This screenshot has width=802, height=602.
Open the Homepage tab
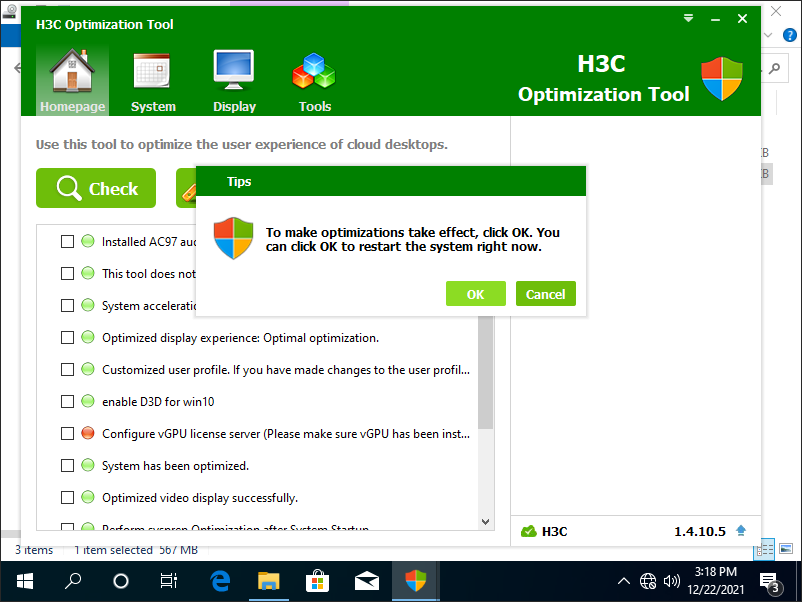point(72,80)
